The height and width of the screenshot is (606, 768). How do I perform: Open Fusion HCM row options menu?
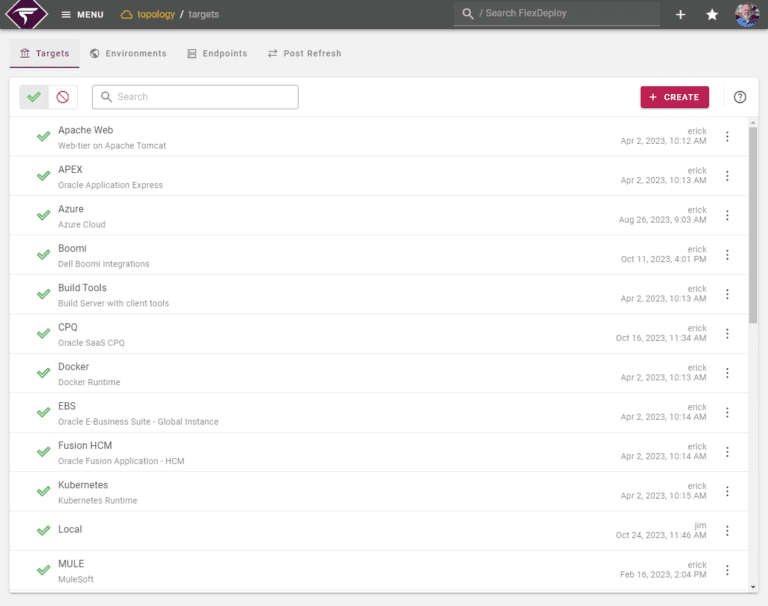(727, 452)
